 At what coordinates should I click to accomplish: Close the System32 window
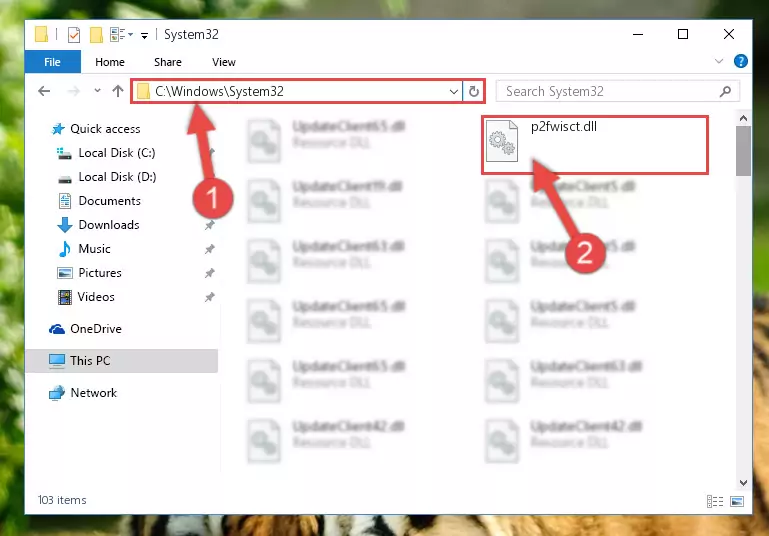tap(729, 34)
